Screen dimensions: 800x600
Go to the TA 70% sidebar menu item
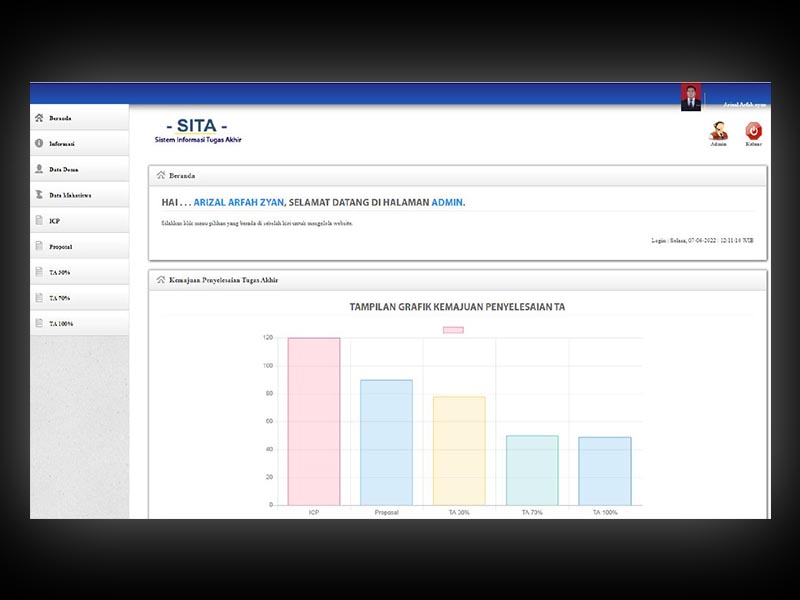(60, 298)
